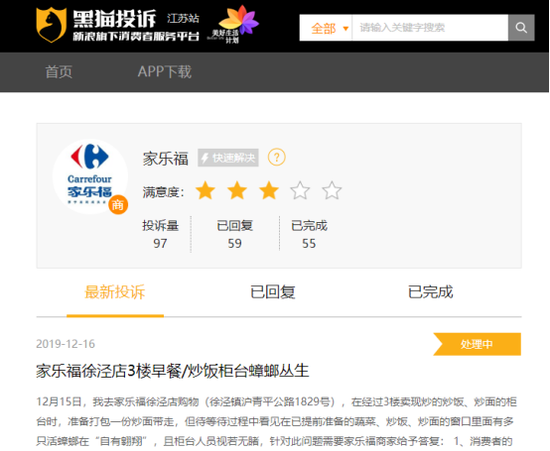Click the first filled satisfaction star
The height and width of the screenshot is (451, 550).
(x=205, y=190)
